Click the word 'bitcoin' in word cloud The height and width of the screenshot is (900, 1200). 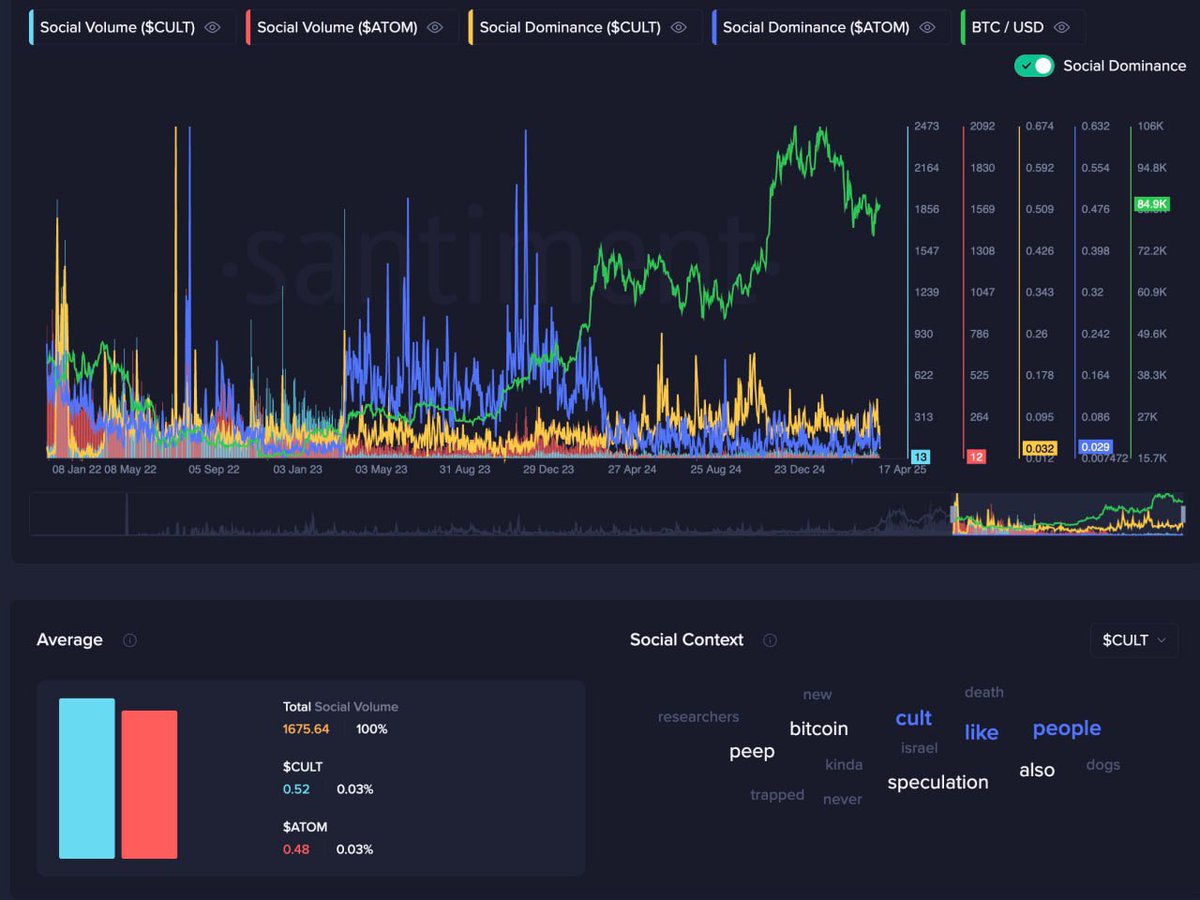[x=818, y=729]
